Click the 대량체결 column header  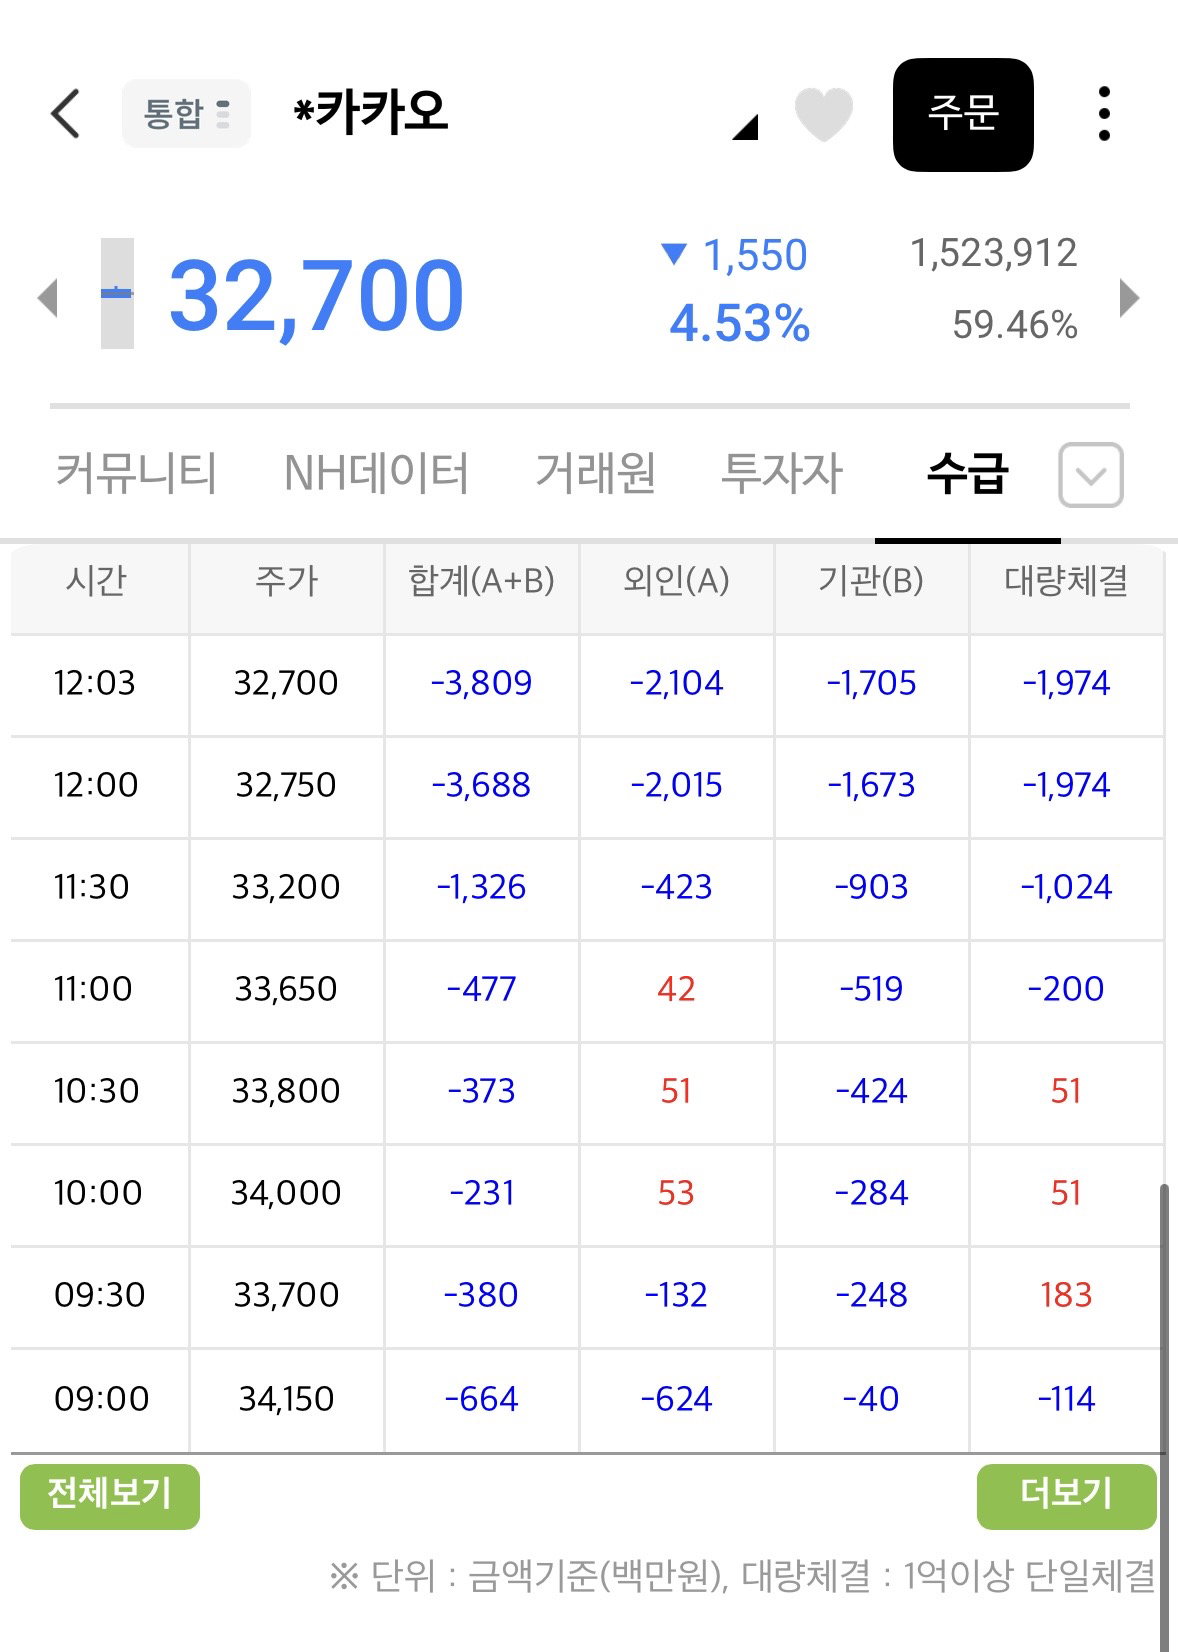[x=1066, y=581]
